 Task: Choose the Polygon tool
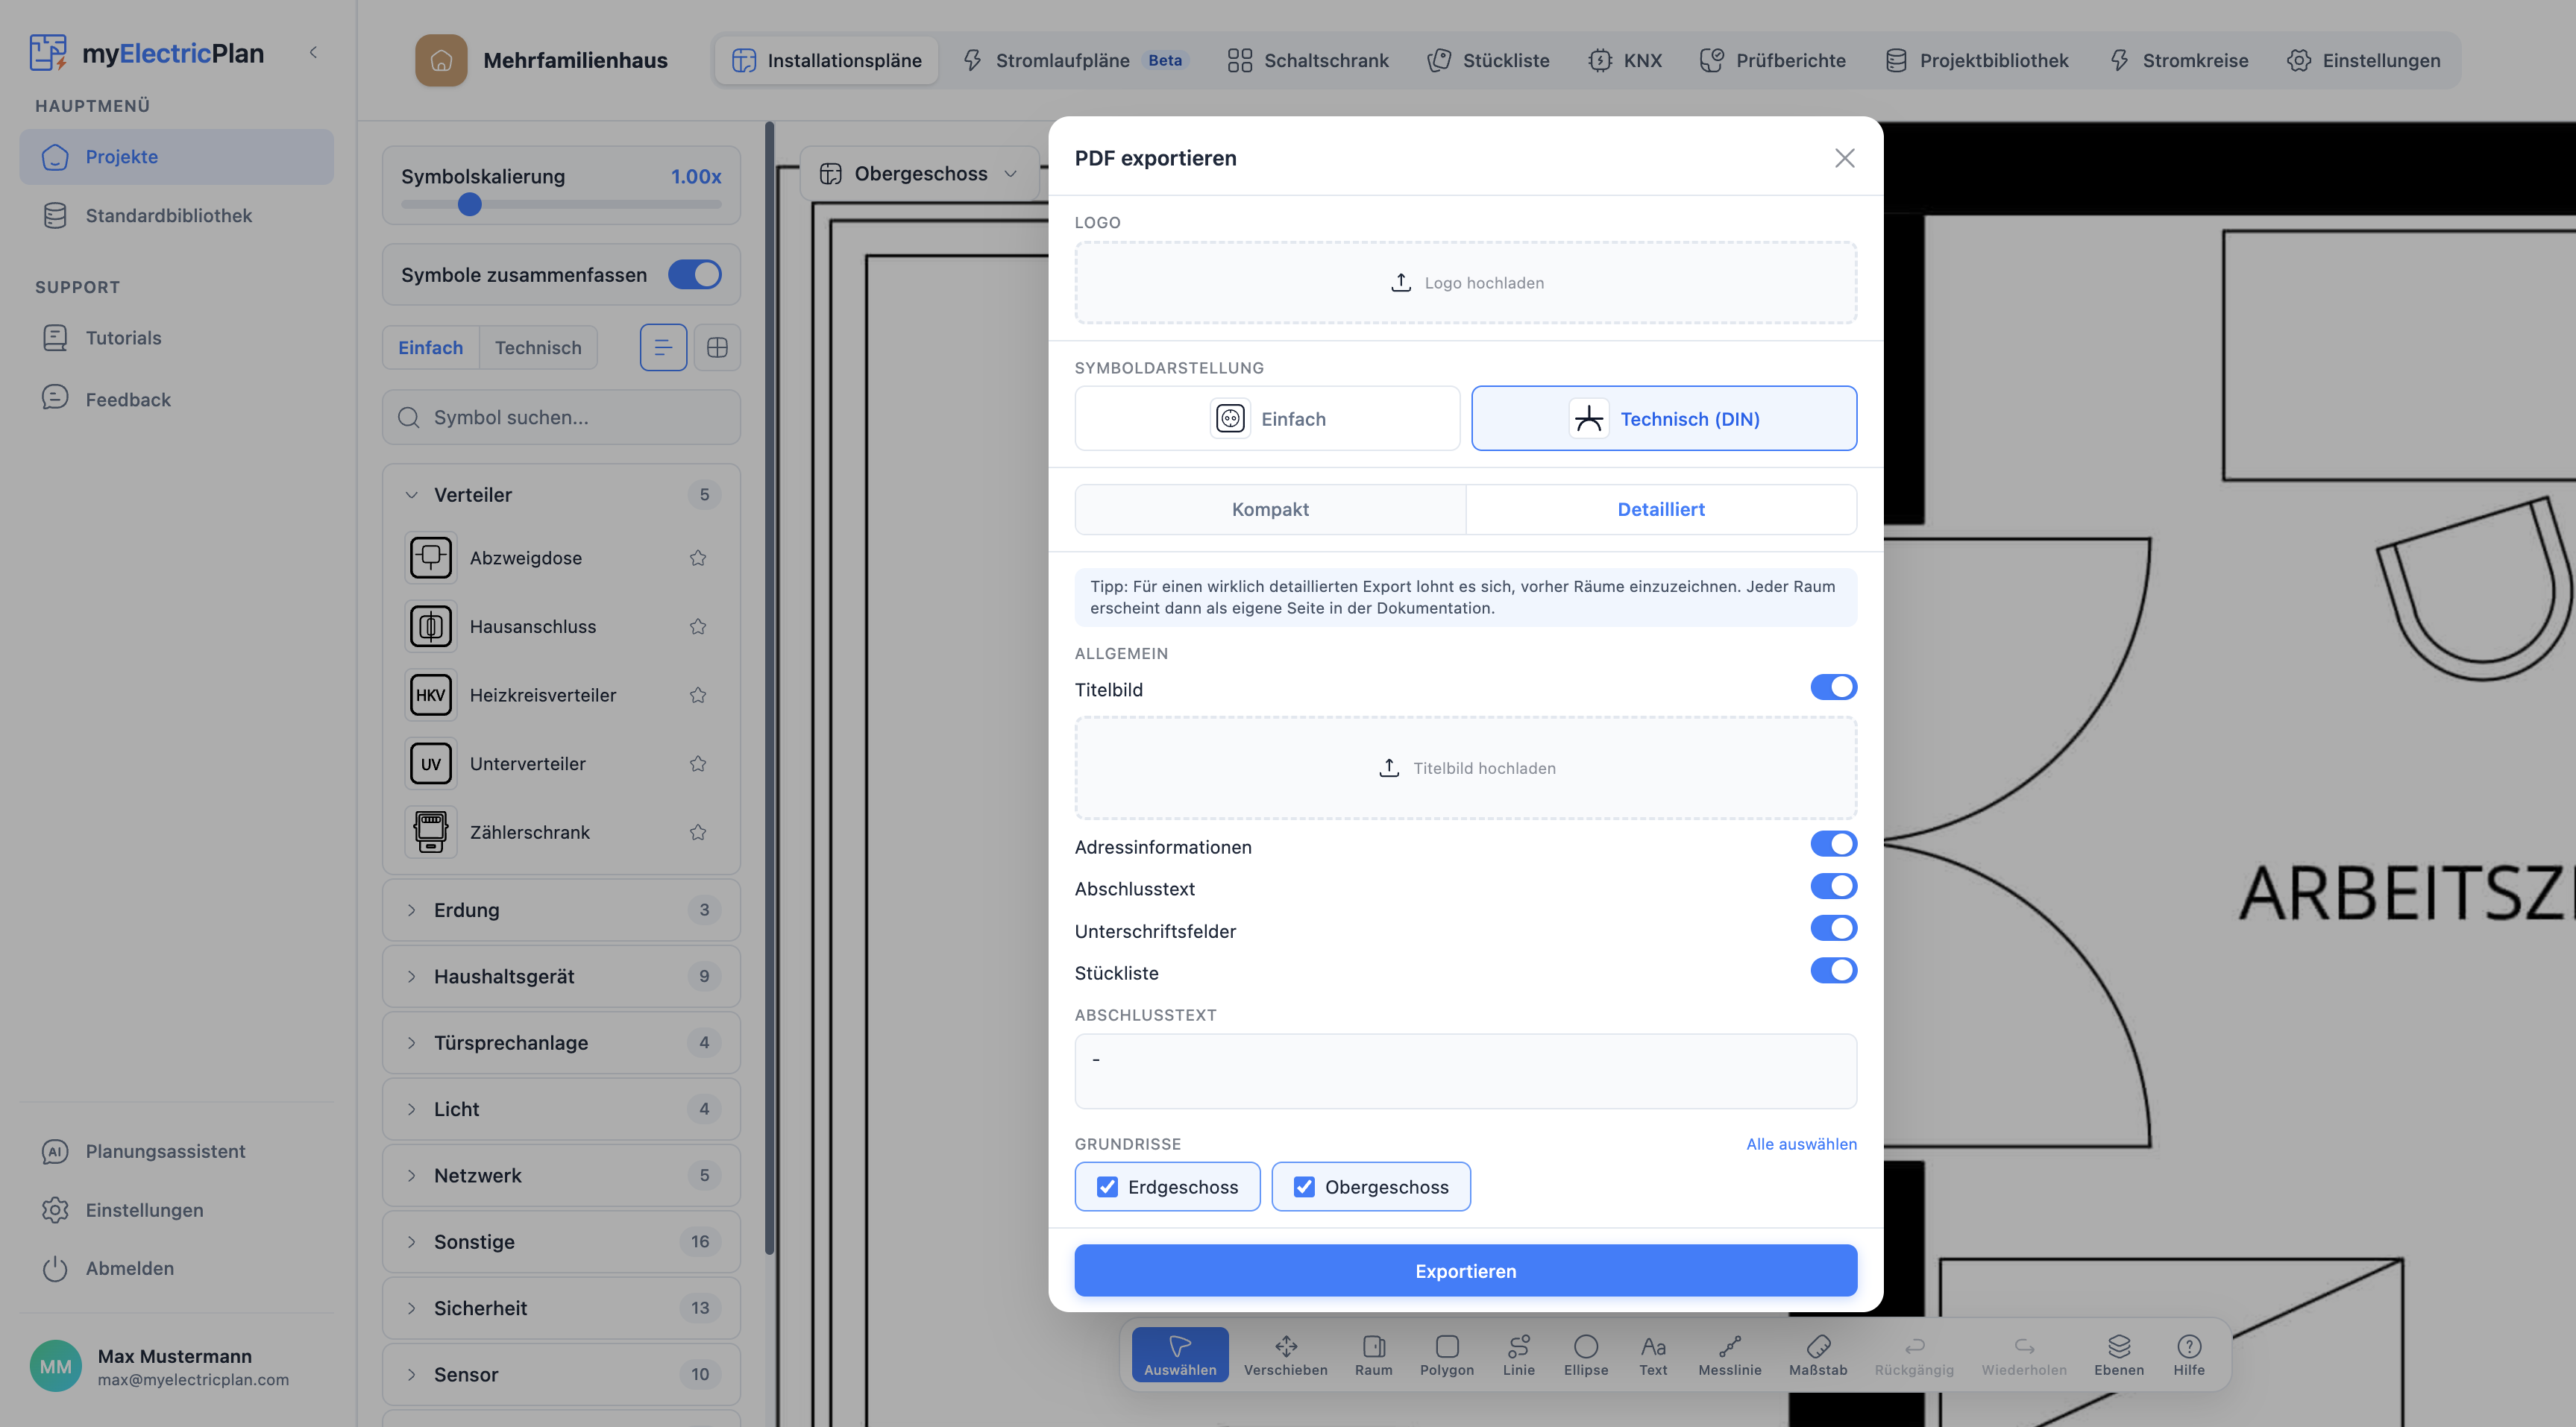[x=1446, y=1354]
